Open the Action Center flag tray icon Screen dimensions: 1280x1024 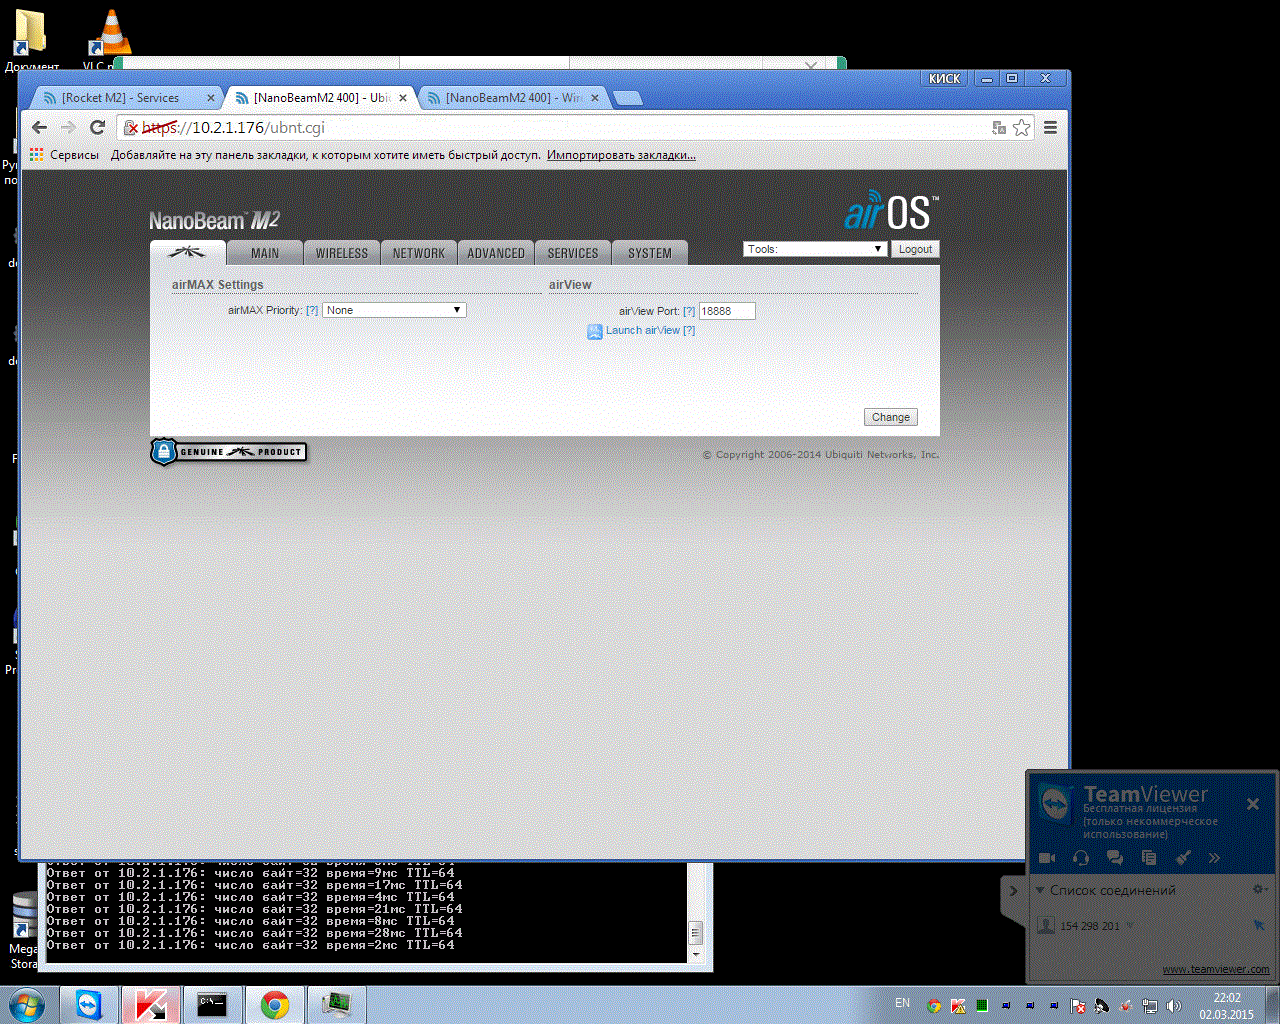pyautogui.click(x=1078, y=1006)
